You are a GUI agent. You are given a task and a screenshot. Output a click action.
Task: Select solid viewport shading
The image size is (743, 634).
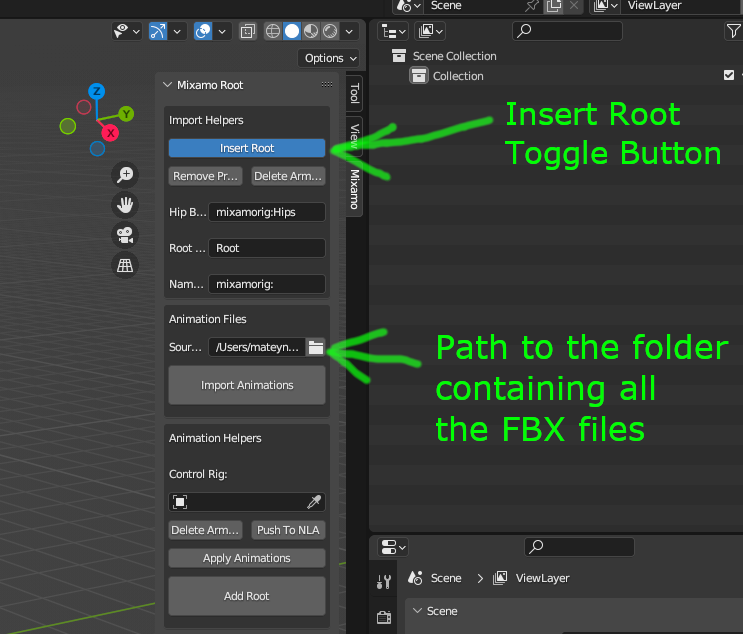(292, 31)
